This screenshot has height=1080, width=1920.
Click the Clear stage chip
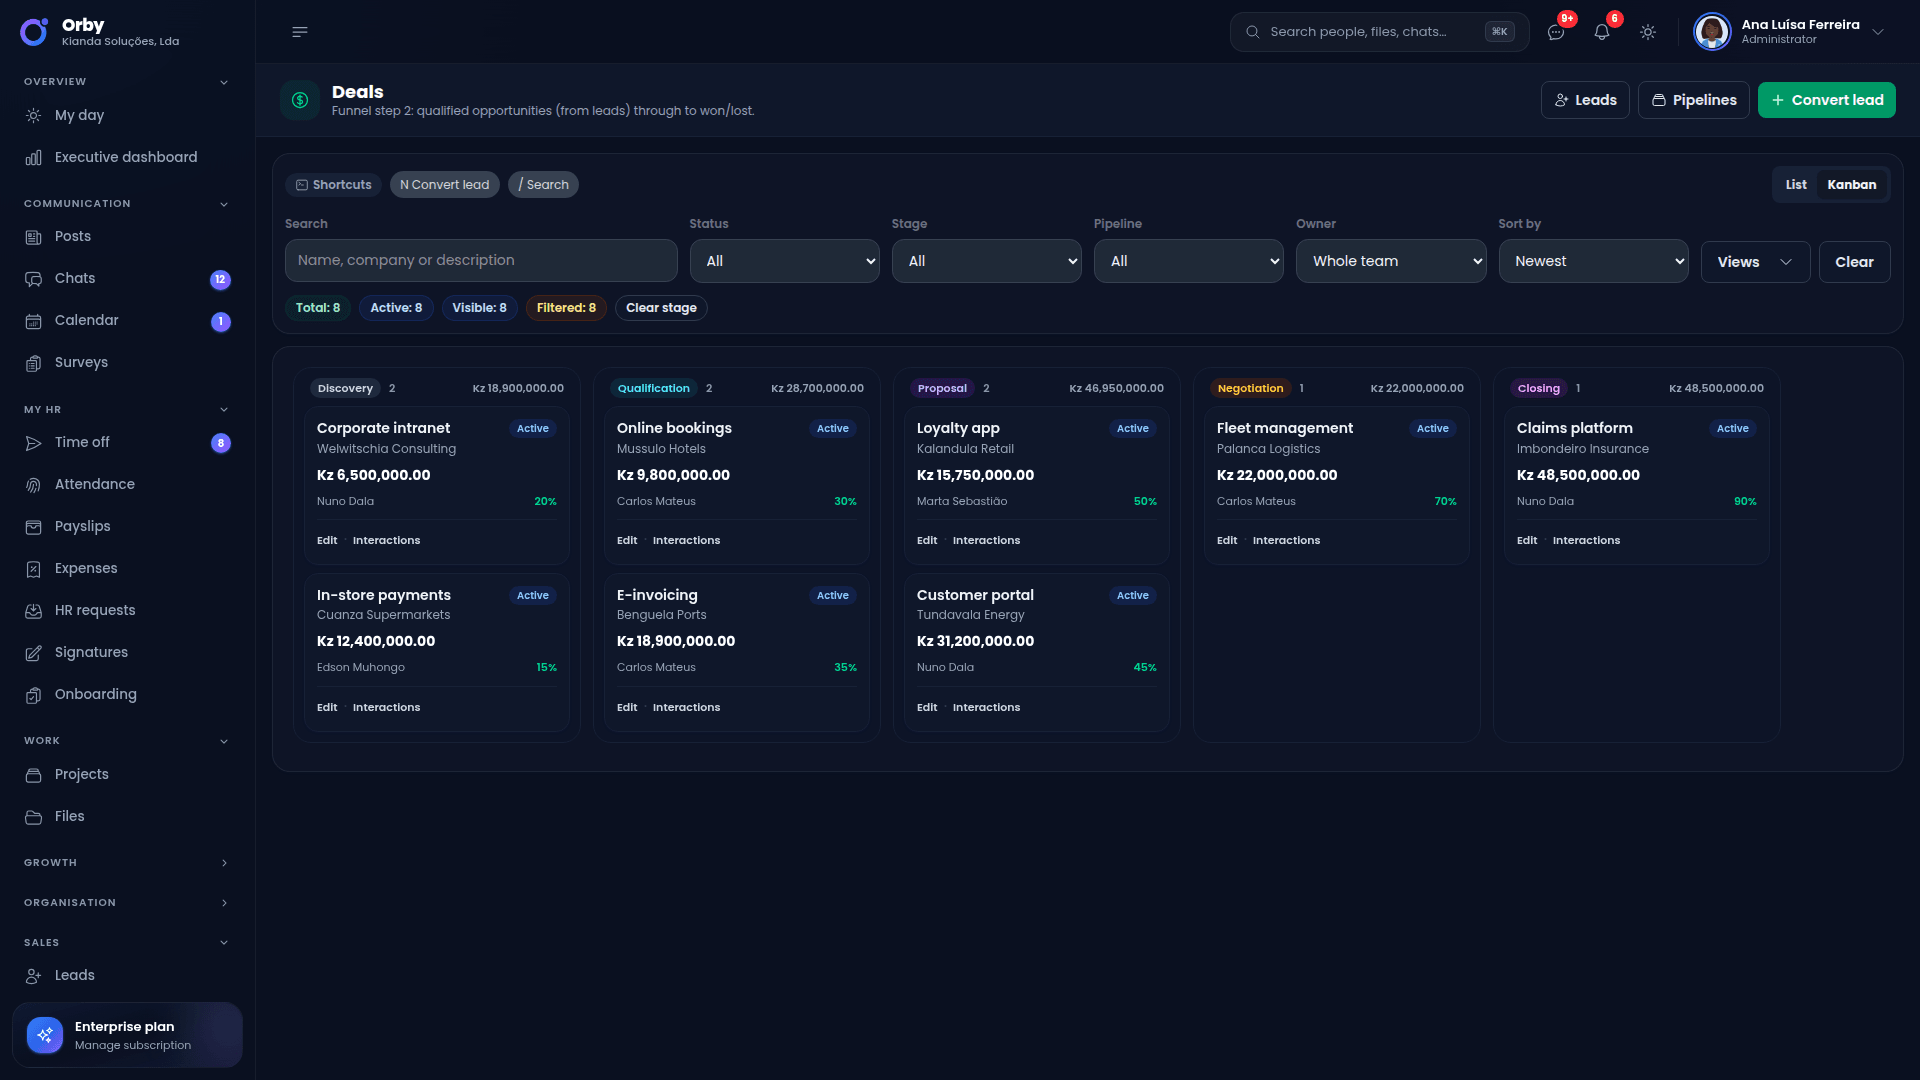coord(661,308)
